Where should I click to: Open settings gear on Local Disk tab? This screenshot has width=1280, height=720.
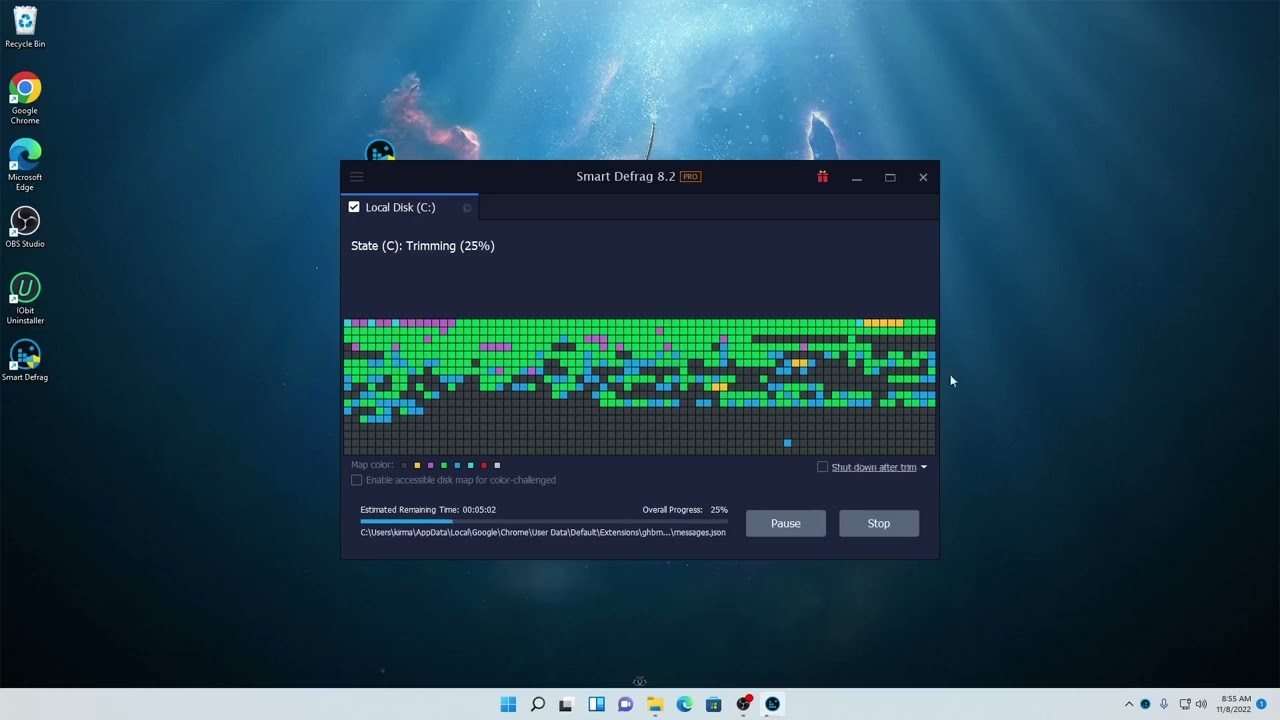[467, 208]
